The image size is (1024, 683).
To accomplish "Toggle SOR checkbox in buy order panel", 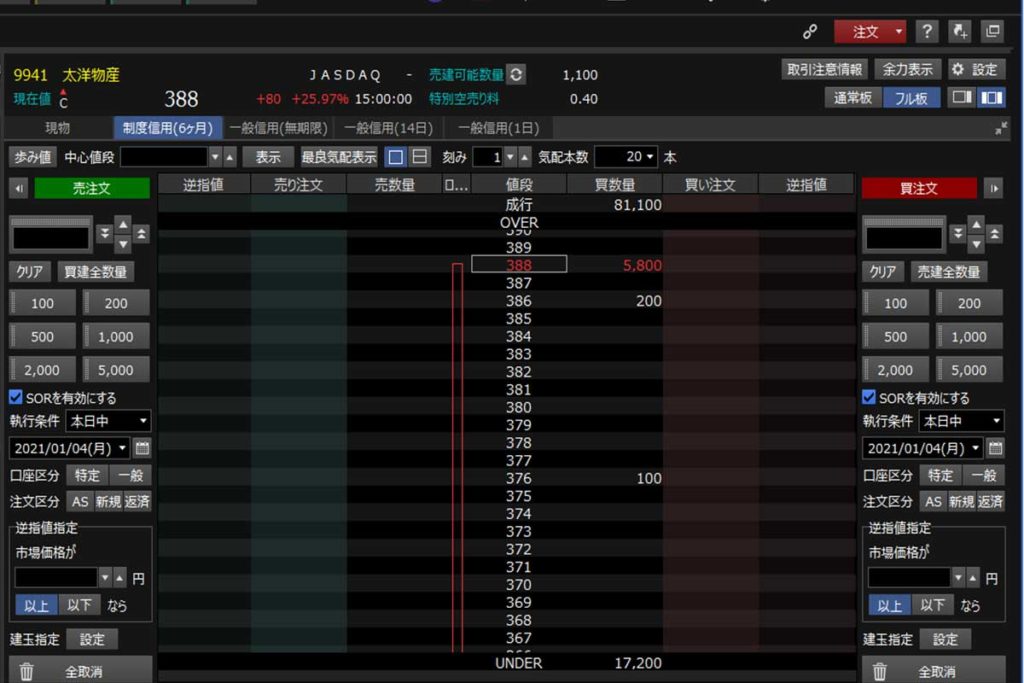I will pyautogui.click(x=869, y=397).
